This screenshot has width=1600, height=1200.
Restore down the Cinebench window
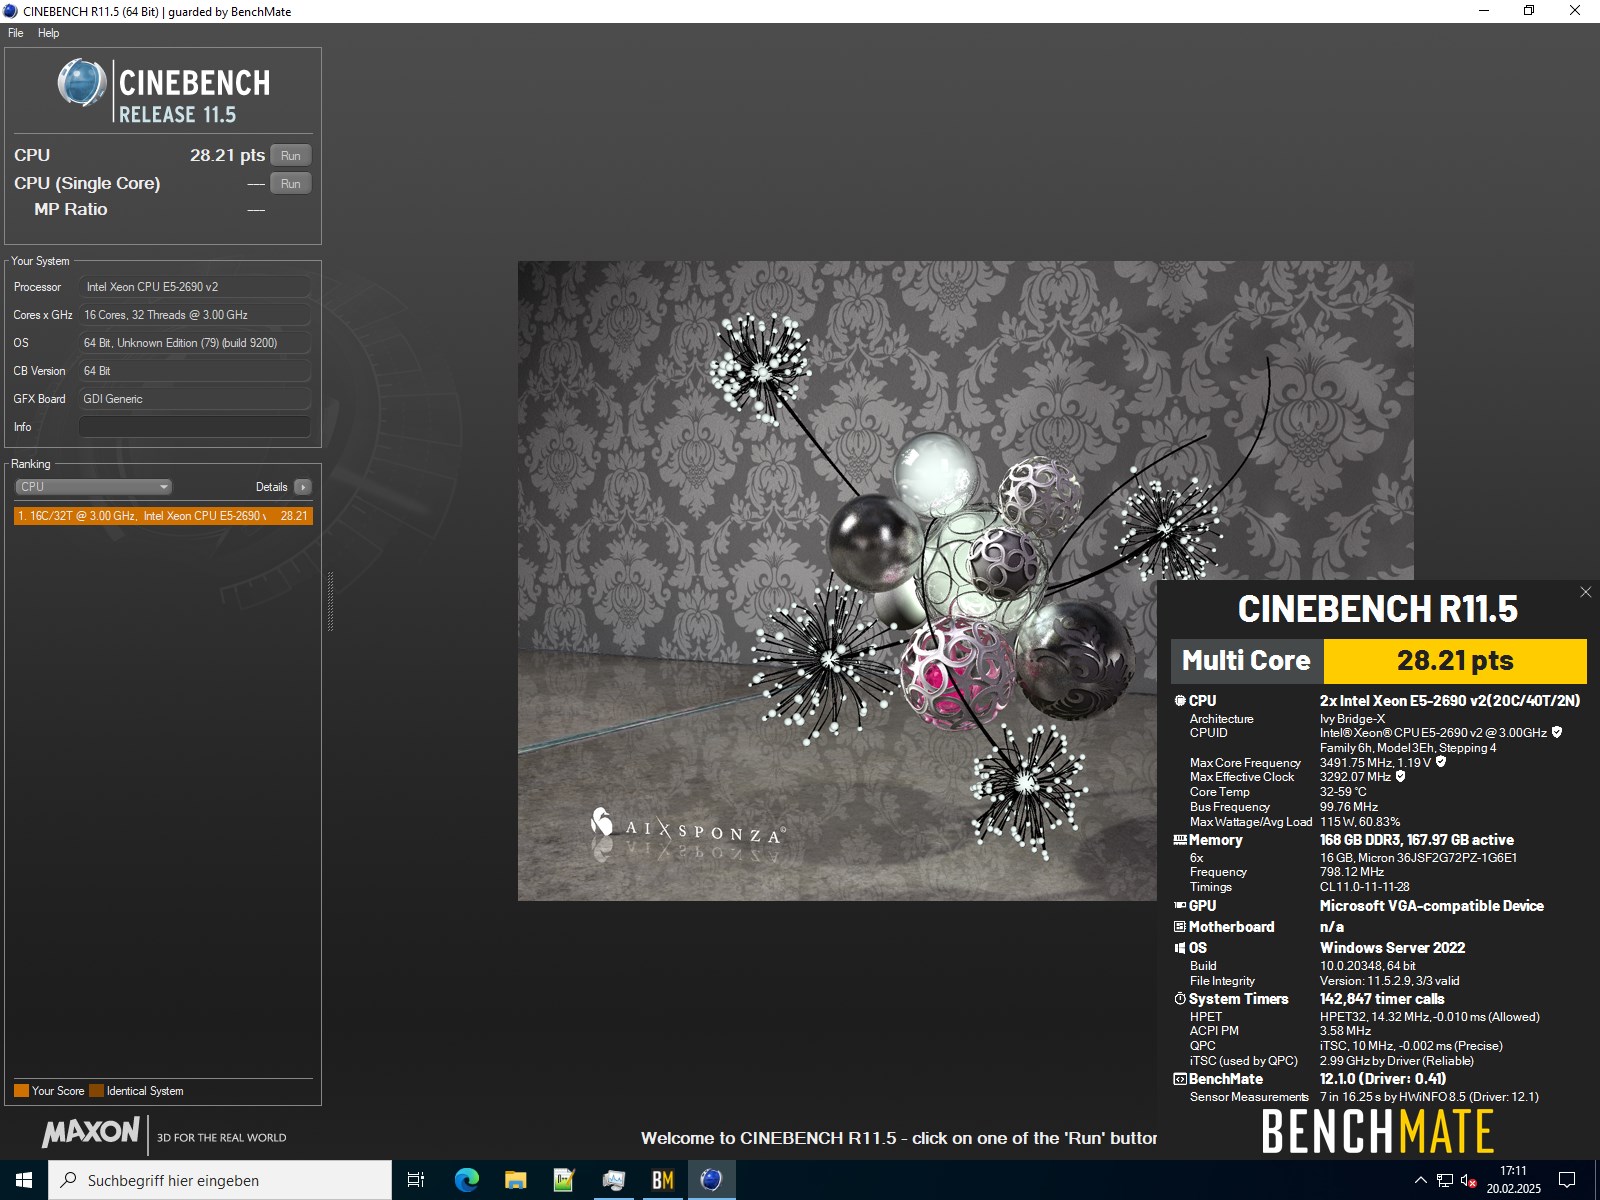[1529, 11]
